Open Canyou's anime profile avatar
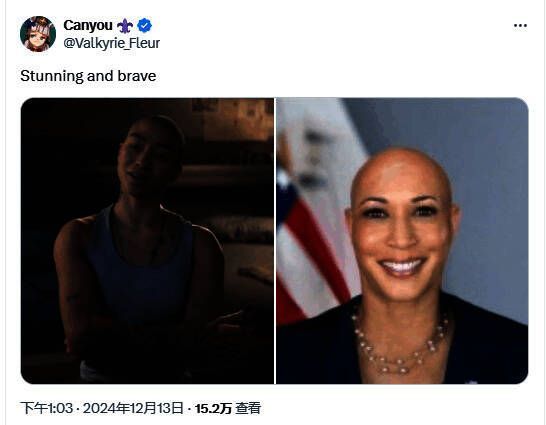546x425 pixels. tap(38, 34)
